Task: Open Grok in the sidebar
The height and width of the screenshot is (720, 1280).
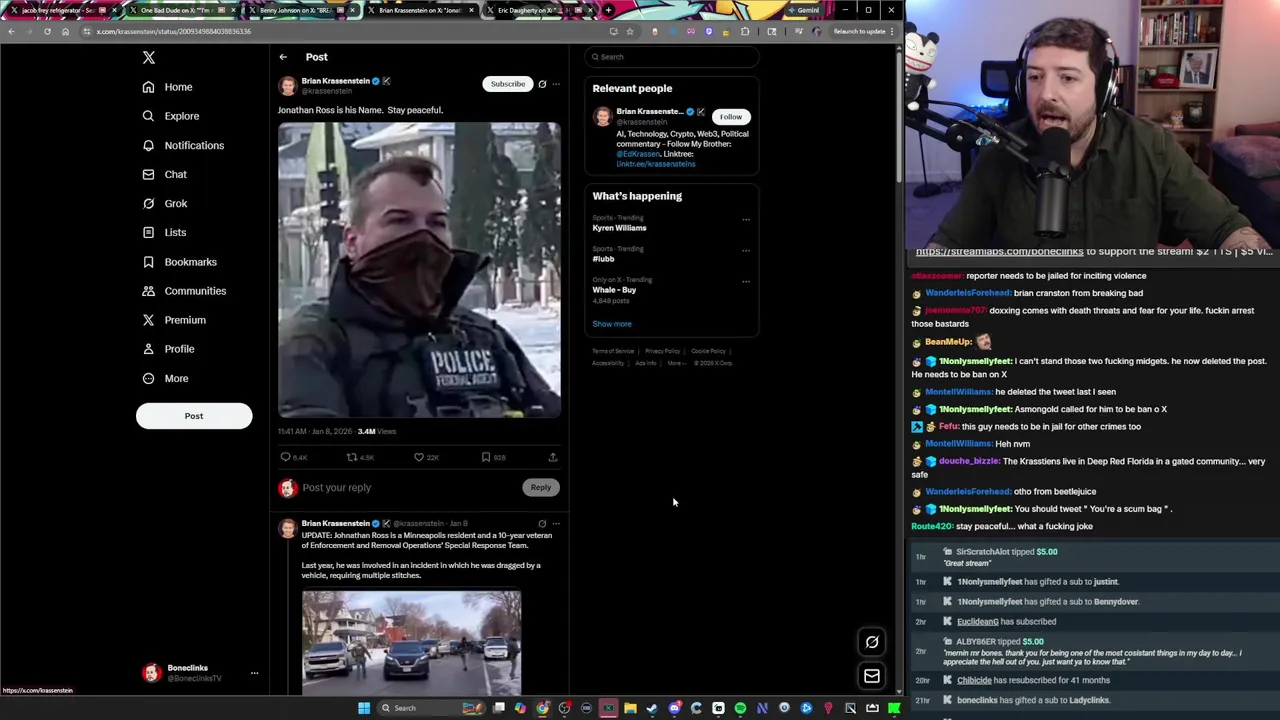Action: coord(164,203)
